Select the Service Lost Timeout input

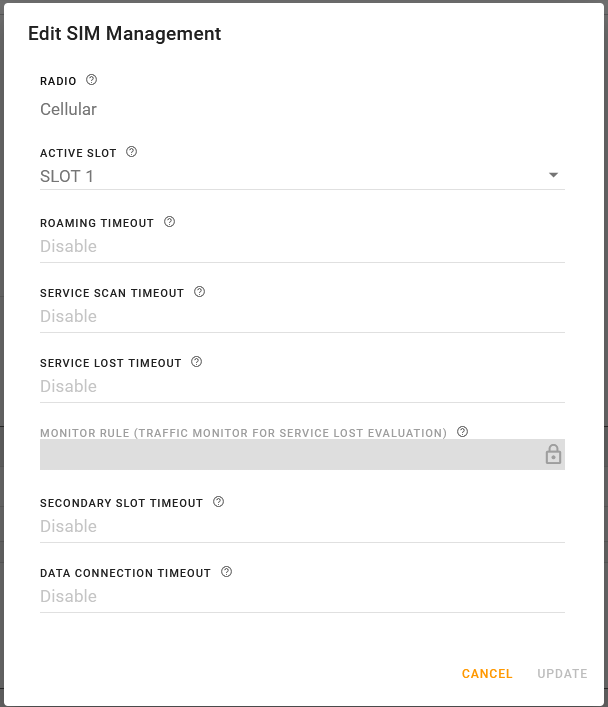coord(300,387)
